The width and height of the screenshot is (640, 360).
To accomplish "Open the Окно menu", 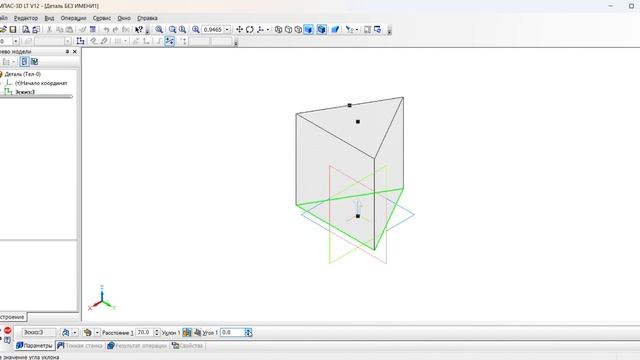I will click(124, 18).
